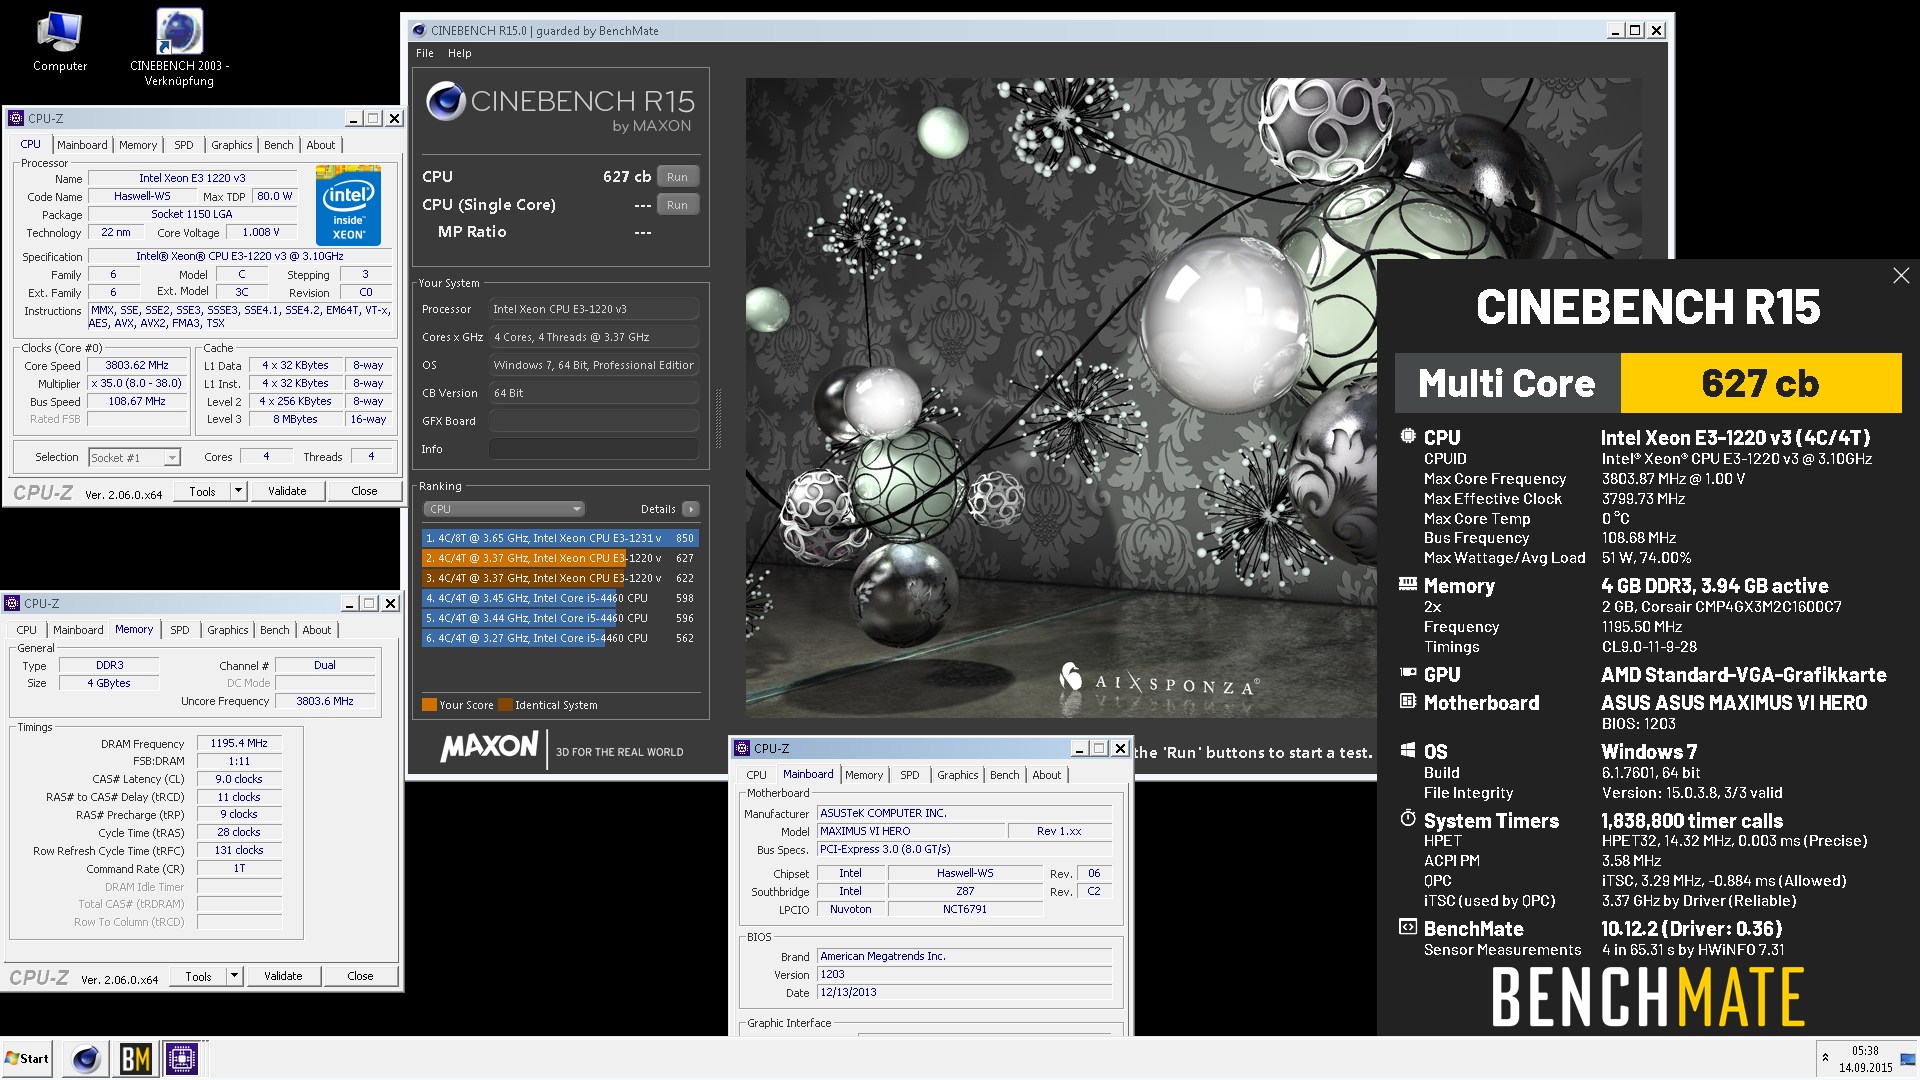
Task: Click Validate in top CPU-Z window
Action: coord(287,491)
